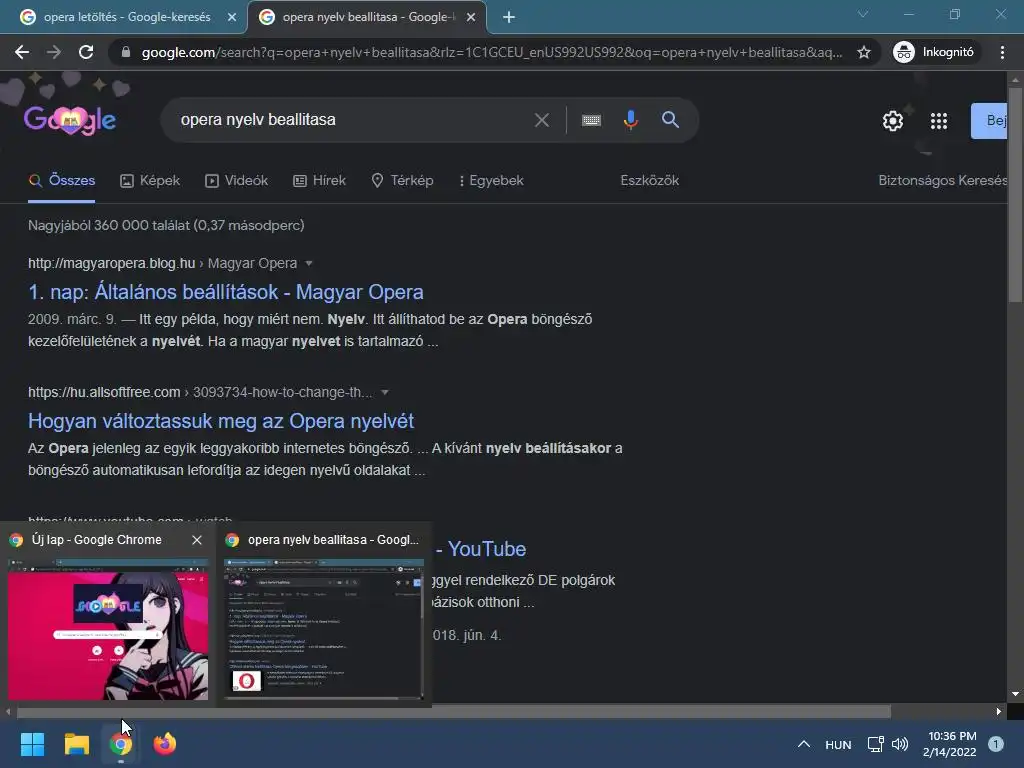Click horizontal scrollbar right arrow
This screenshot has height=768, width=1024.
999,712
